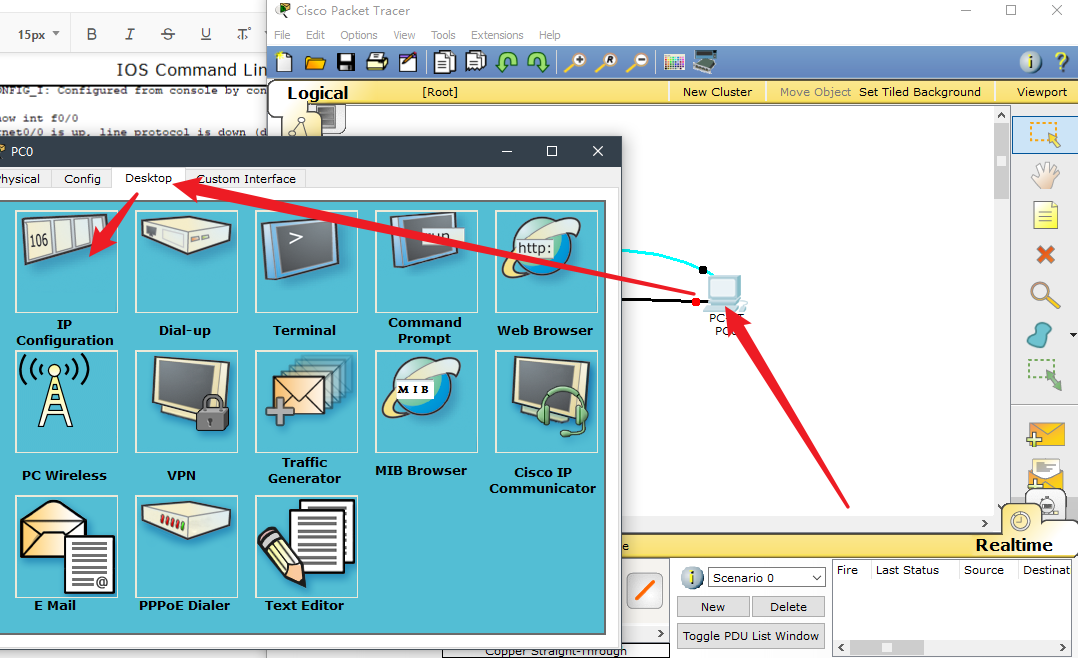
Task: Open IP Configuration on PC0 desktop
Action: (x=66, y=262)
